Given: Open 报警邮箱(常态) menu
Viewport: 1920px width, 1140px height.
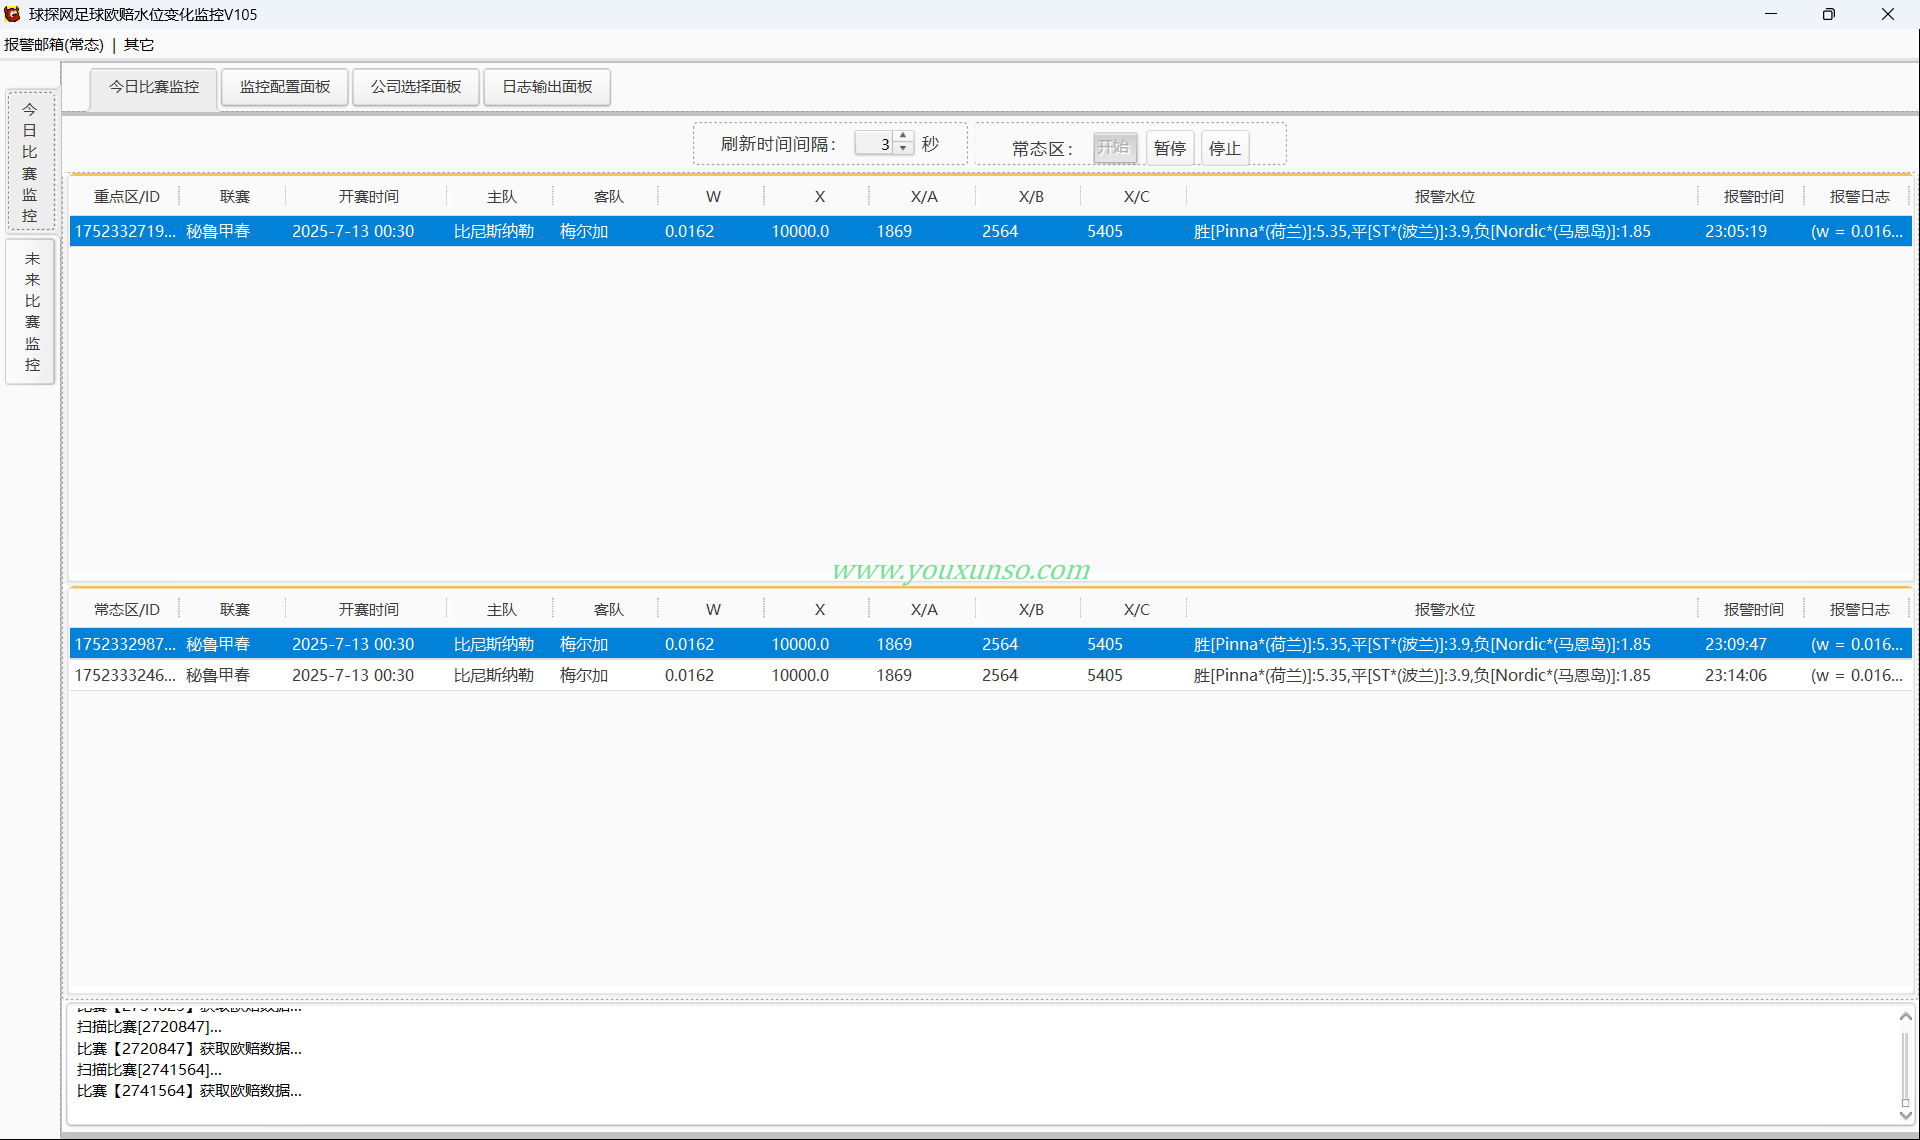Looking at the screenshot, I should (54, 45).
